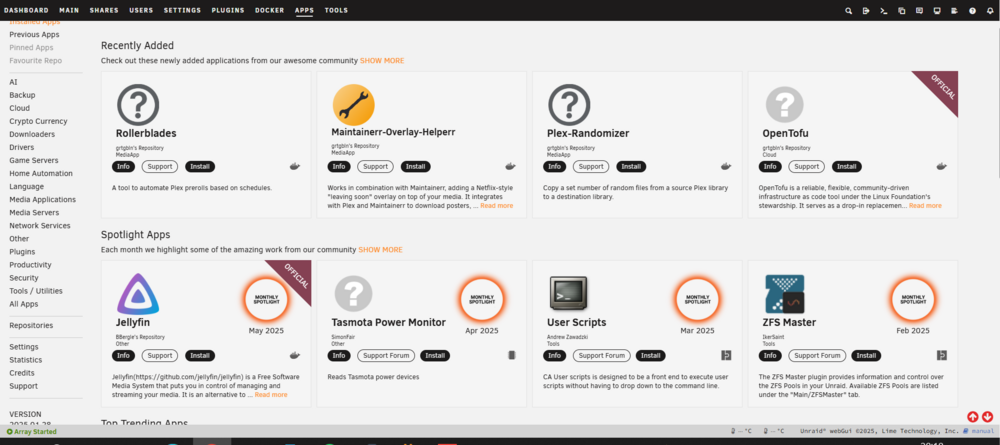The image size is (1000, 445).
Task: Click the ZFS Master app icon
Action: click(784, 294)
